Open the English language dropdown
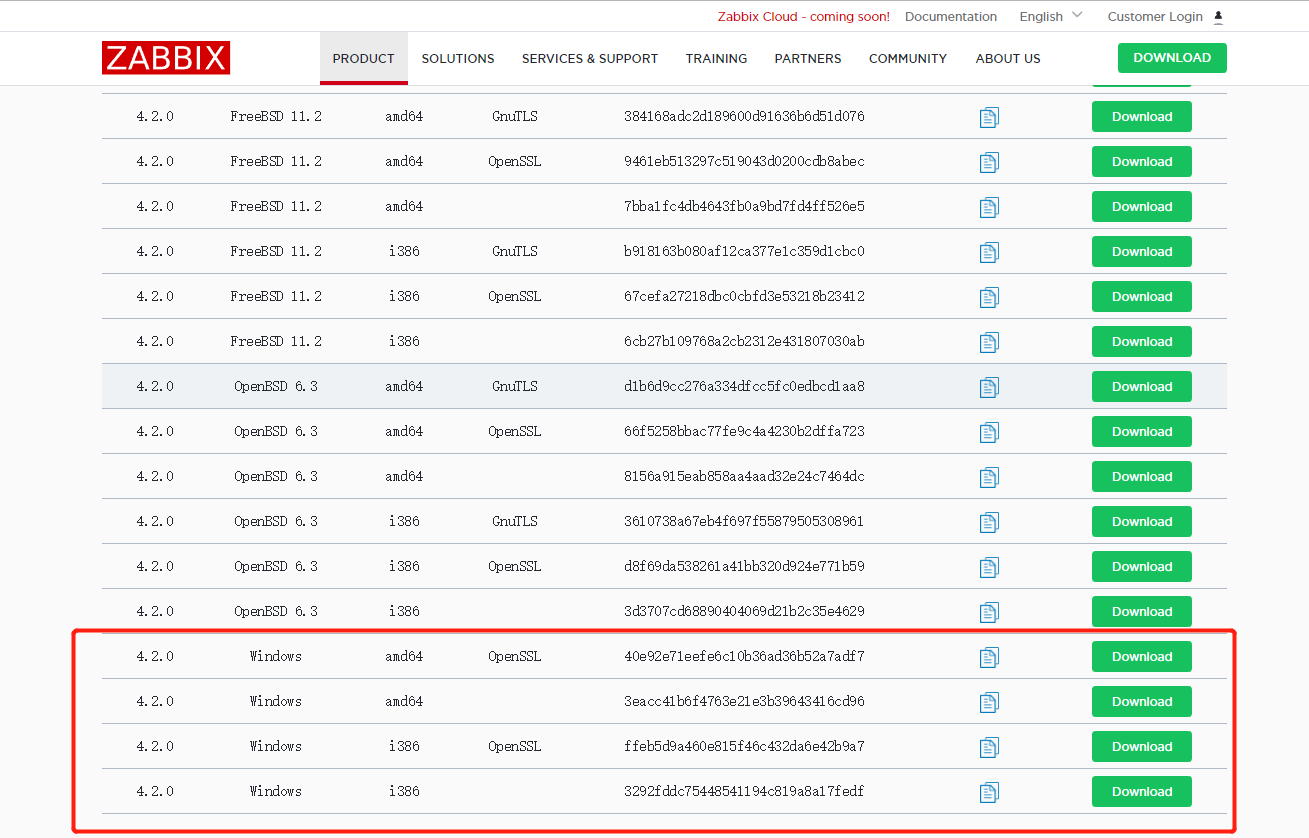Screen dimensions: 1309x838 pyautogui.click(x=1051, y=16)
